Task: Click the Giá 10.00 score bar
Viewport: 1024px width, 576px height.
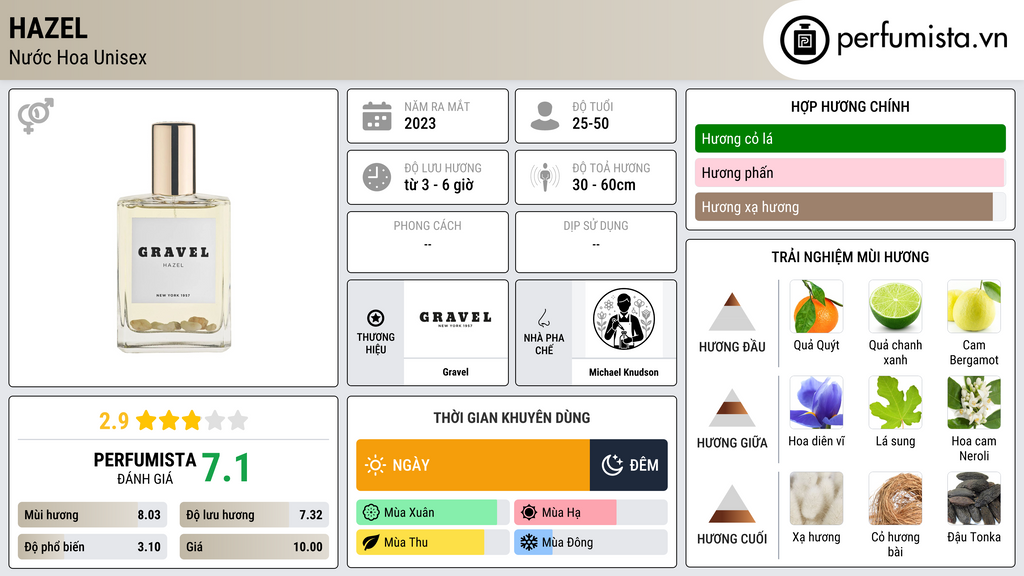Action: (x=254, y=547)
